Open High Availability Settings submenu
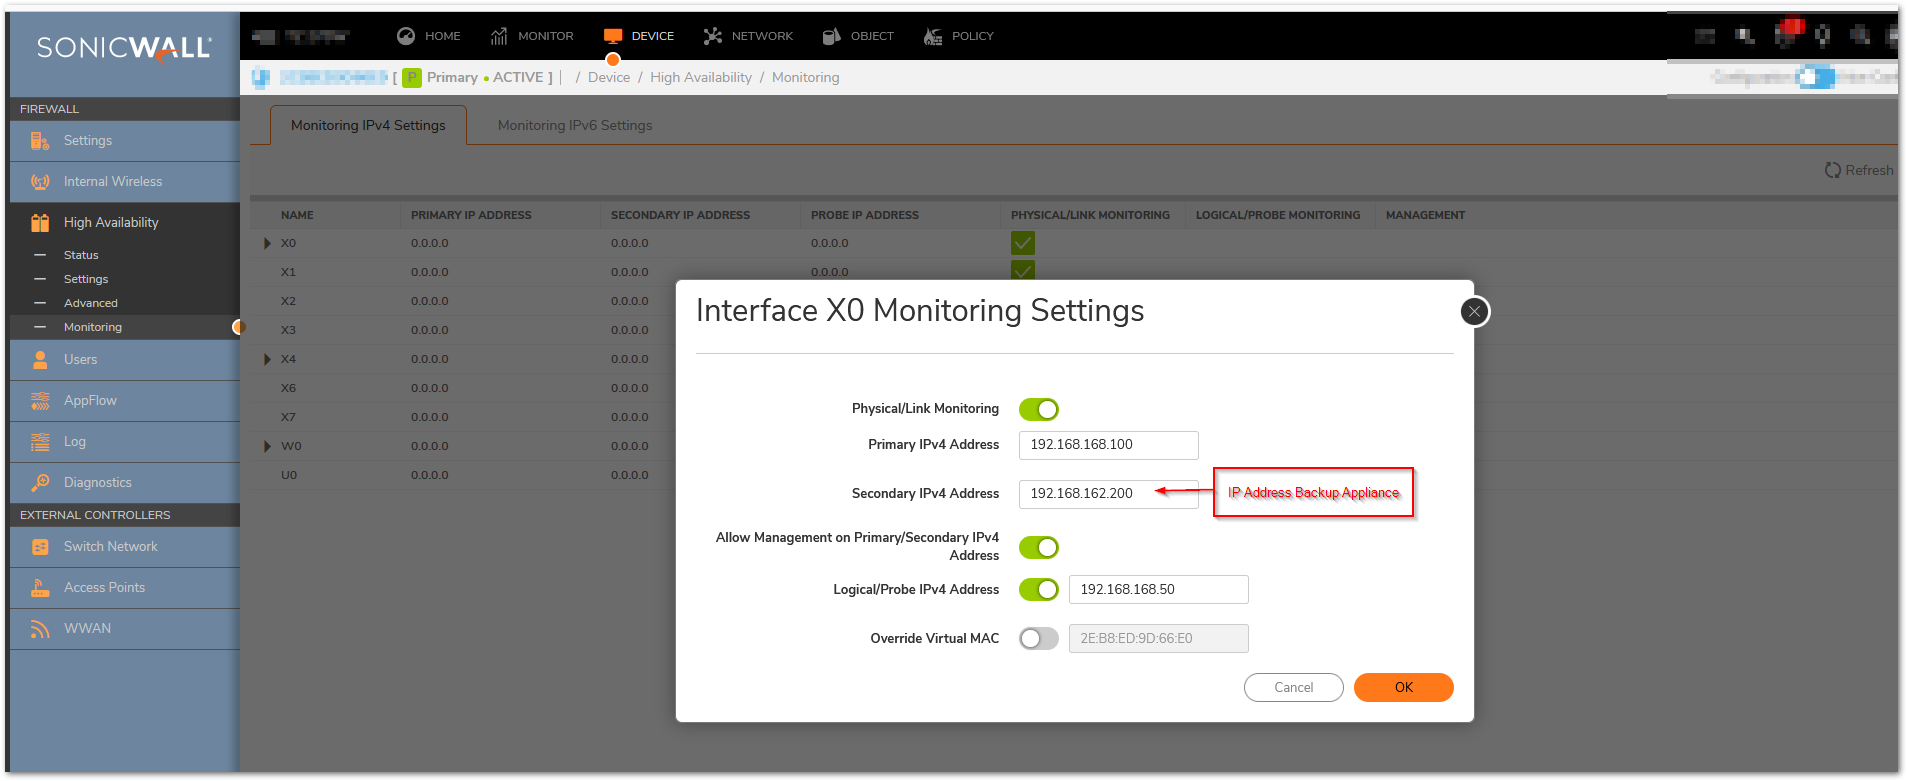This screenshot has height=781, width=1907. [x=86, y=279]
